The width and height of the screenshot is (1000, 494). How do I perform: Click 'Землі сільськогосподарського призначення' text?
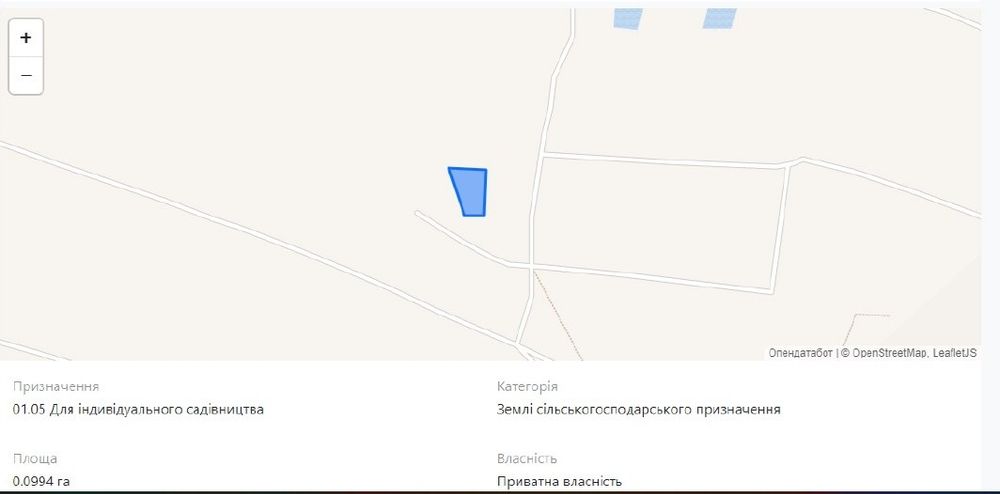pyautogui.click(x=638, y=409)
